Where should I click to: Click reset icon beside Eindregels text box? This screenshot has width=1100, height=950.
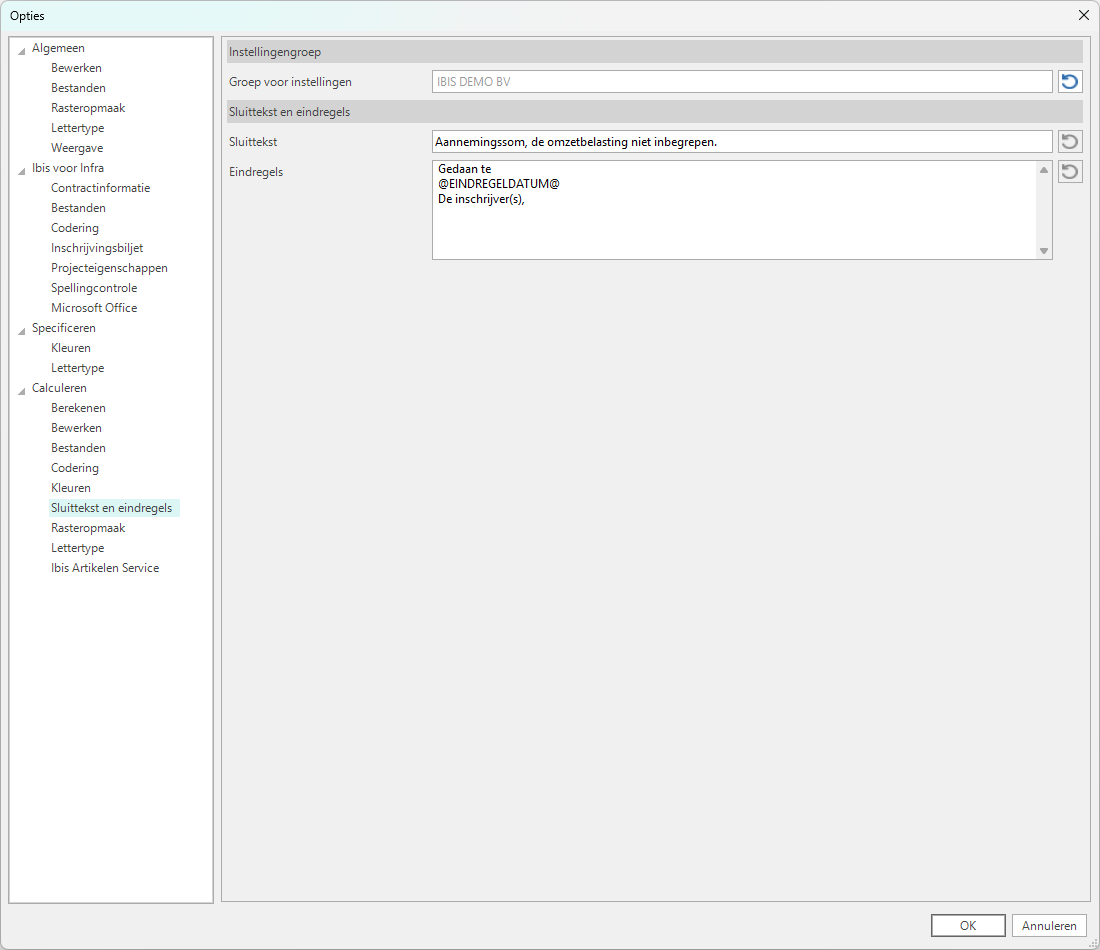pos(1070,172)
